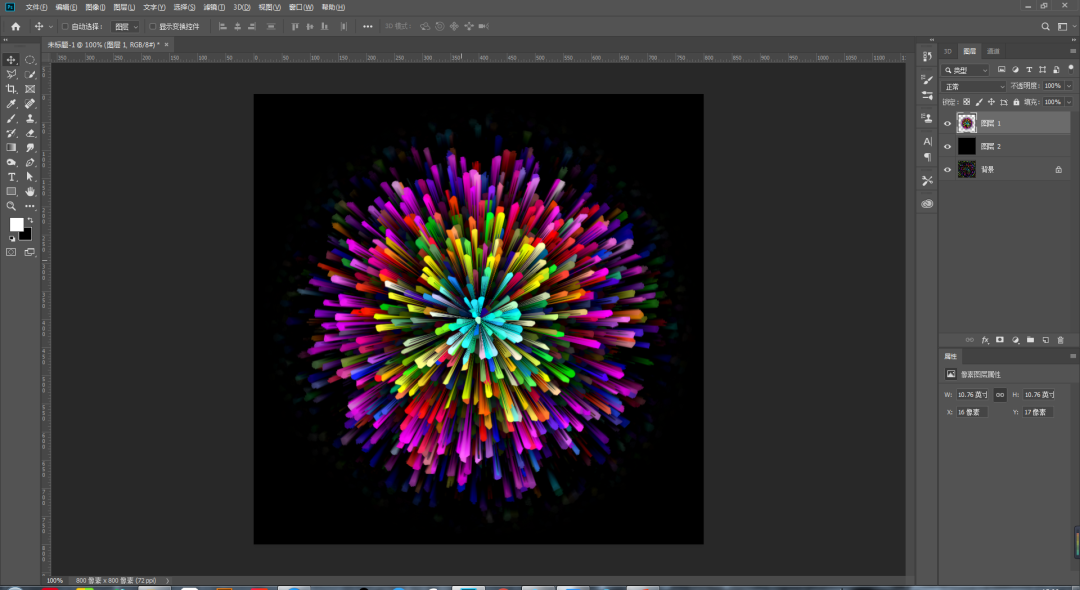This screenshot has height=590, width=1080.
Task: Open the Layers panel flyout menu
Action: tap(1072, 51)
